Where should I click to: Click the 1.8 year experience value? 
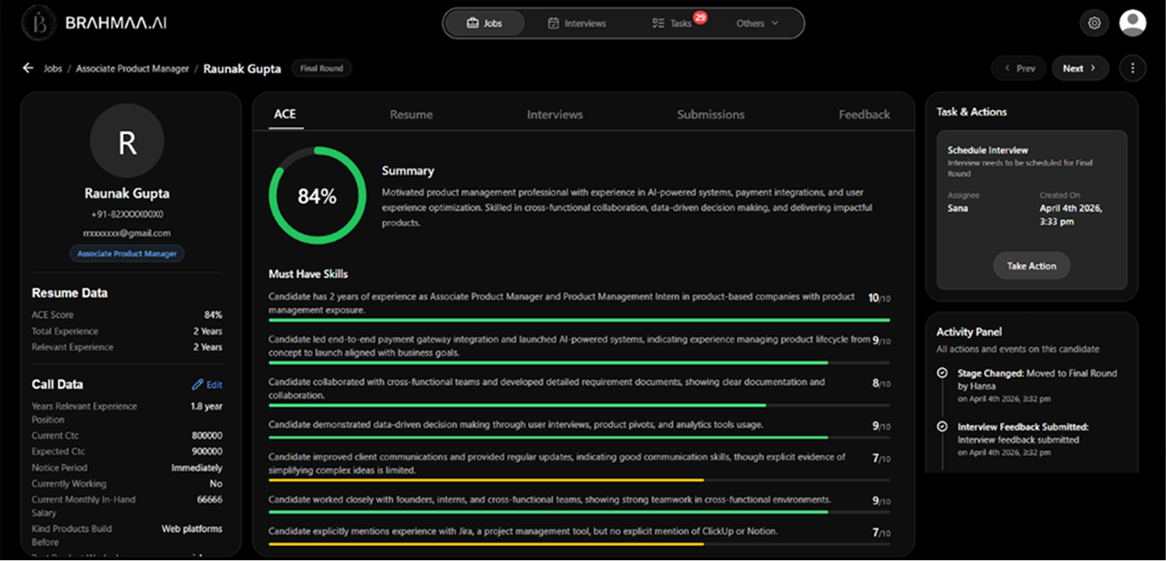[206, 406]
